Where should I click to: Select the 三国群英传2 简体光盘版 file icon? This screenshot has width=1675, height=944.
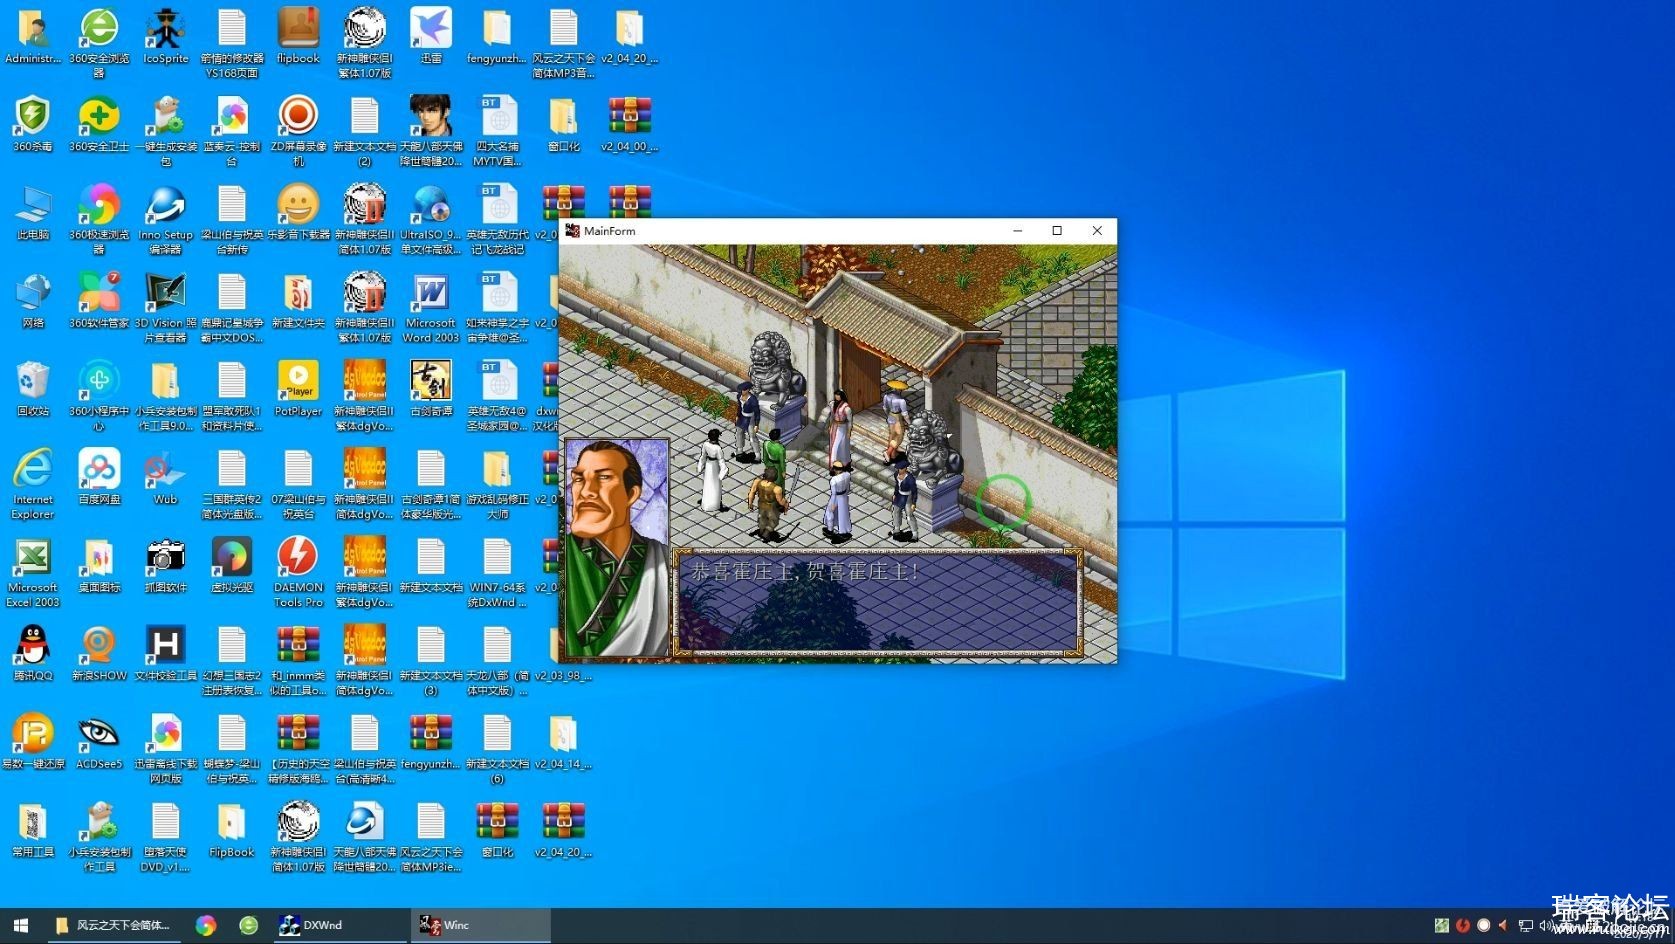pos(232,483)
